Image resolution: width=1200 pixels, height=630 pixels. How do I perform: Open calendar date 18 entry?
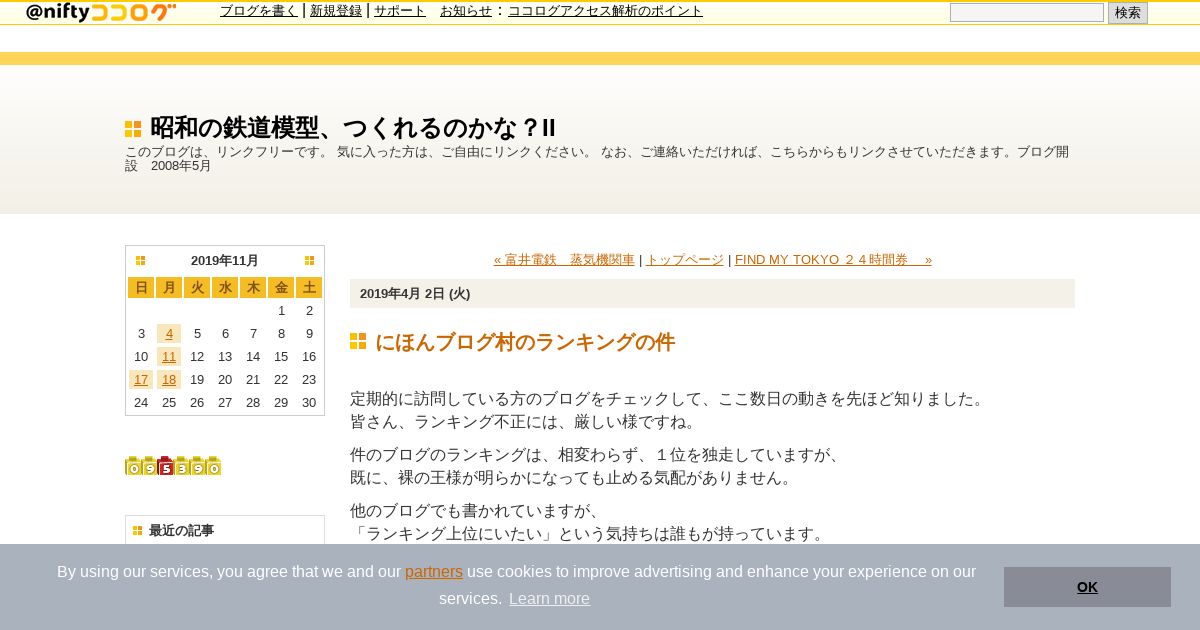(x=169, y=380)
